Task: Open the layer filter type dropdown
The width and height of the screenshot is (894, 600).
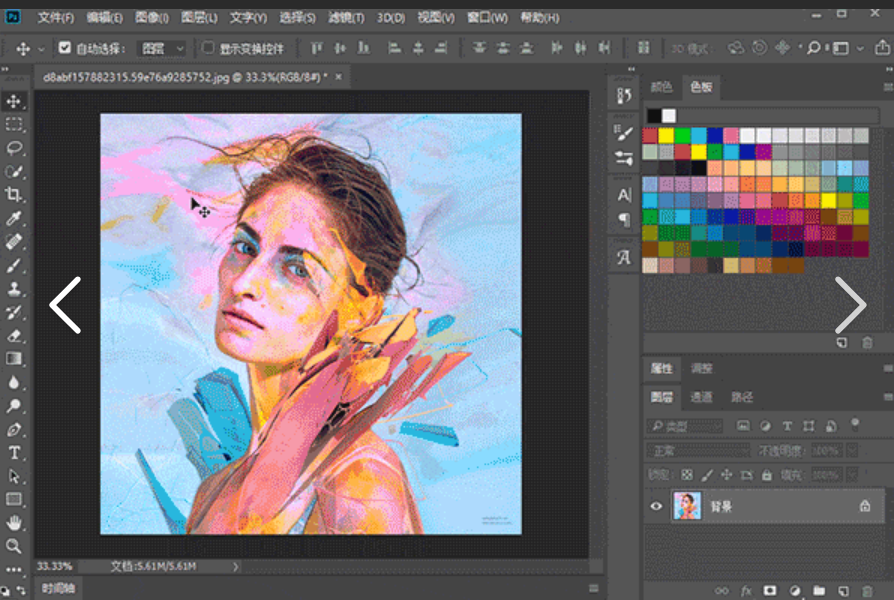Action: tap(684, 426)
